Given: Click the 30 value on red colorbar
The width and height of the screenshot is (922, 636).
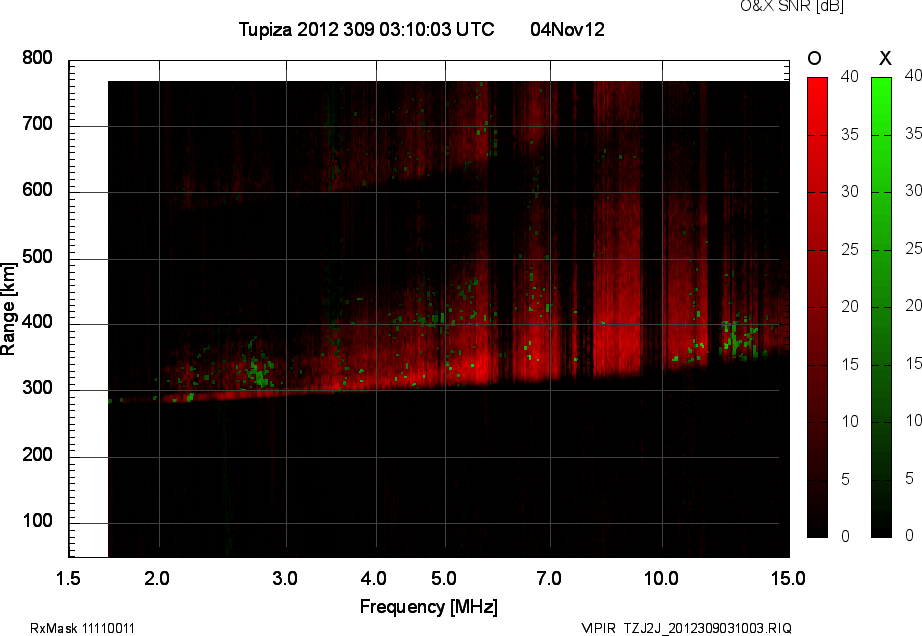Looking at the screenshot, I should [x=849, y=192].
